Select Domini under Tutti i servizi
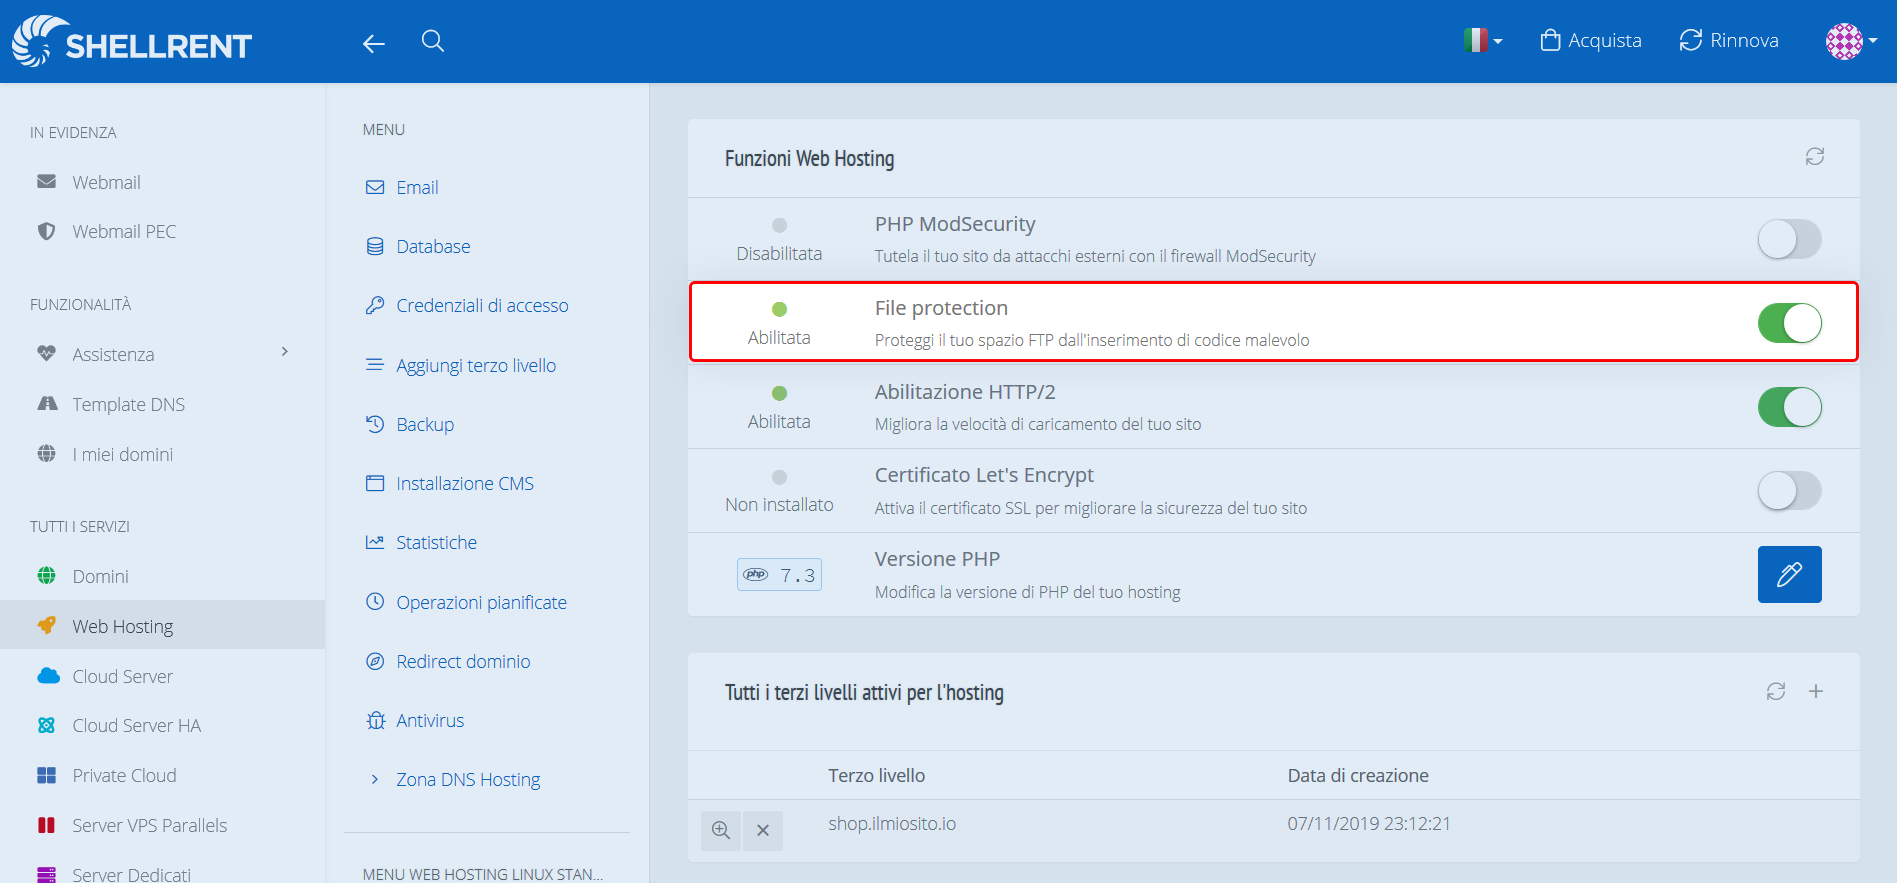This screenshot has height=883, width=1897. tap(100, 576)
